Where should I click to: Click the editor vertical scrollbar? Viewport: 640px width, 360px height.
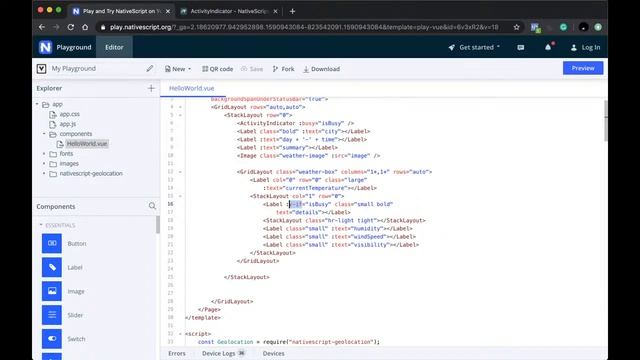point(606,120)
